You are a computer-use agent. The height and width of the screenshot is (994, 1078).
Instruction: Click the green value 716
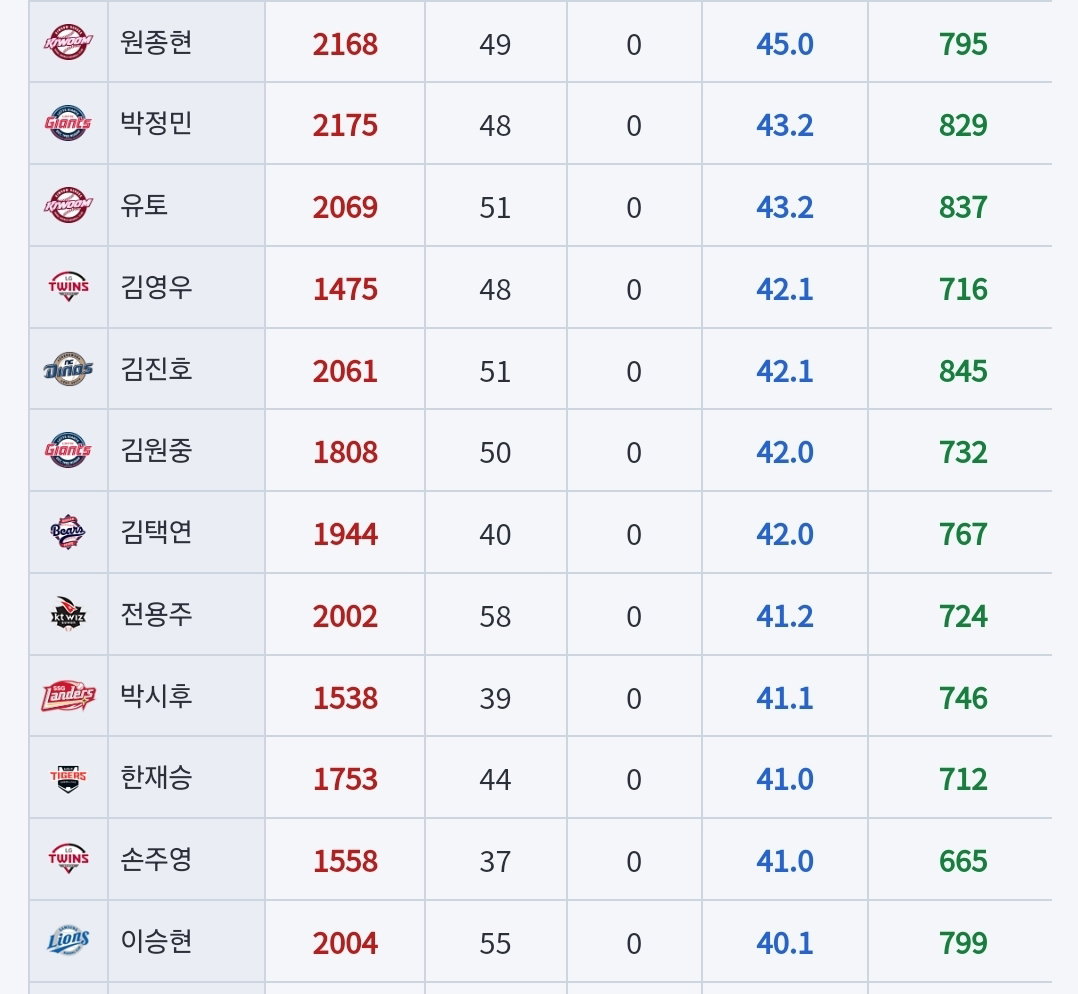coord(963,289)
